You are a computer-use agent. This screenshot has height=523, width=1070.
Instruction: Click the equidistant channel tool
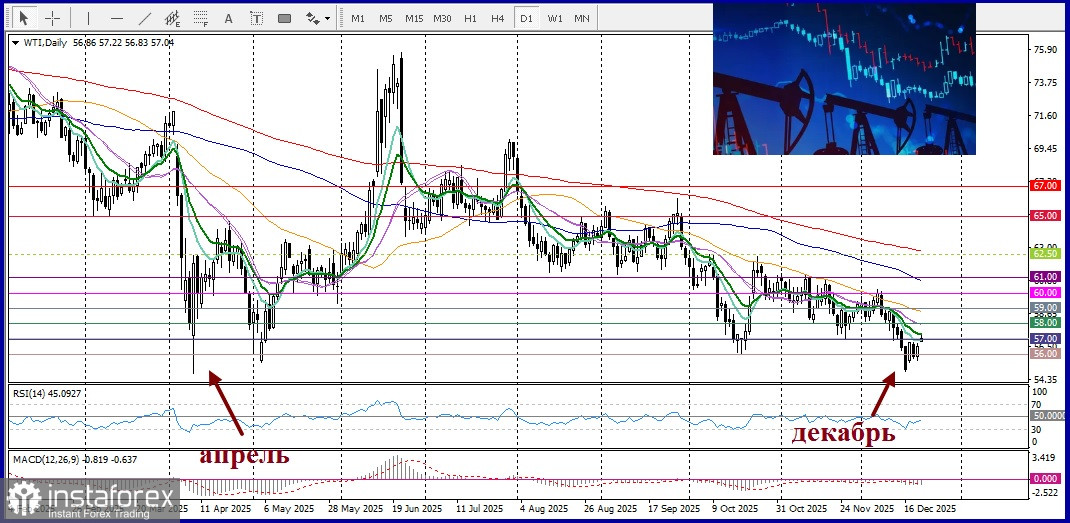tap(173, 18)
